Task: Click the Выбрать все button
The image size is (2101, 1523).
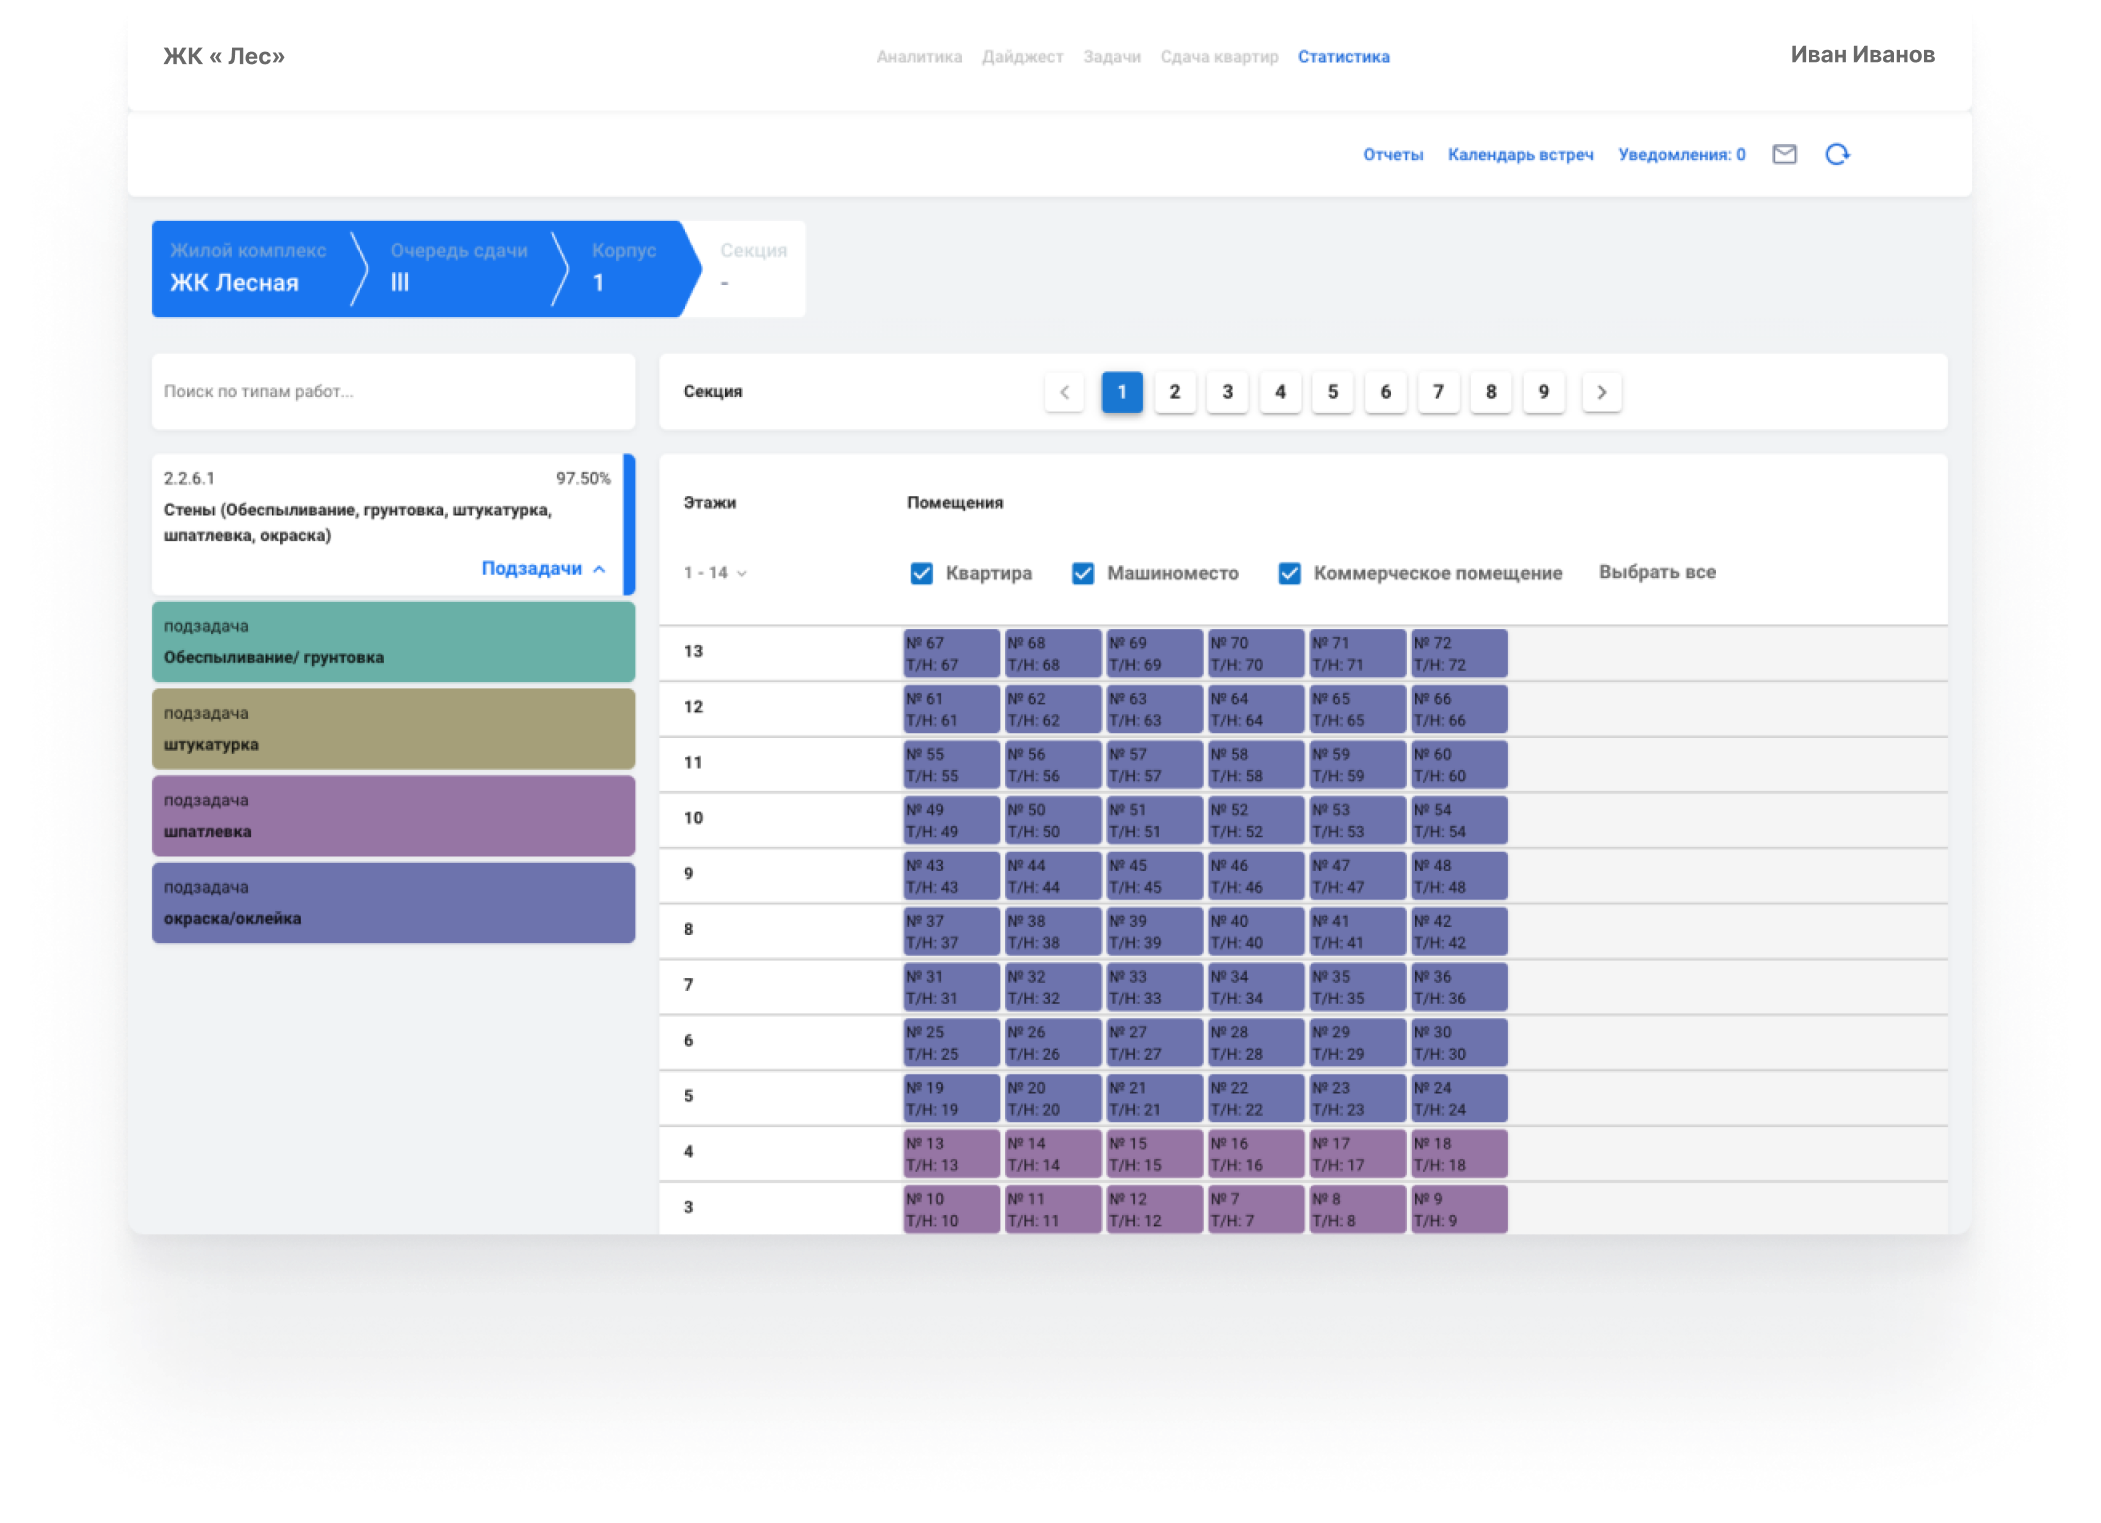Action: [1656, 572]
